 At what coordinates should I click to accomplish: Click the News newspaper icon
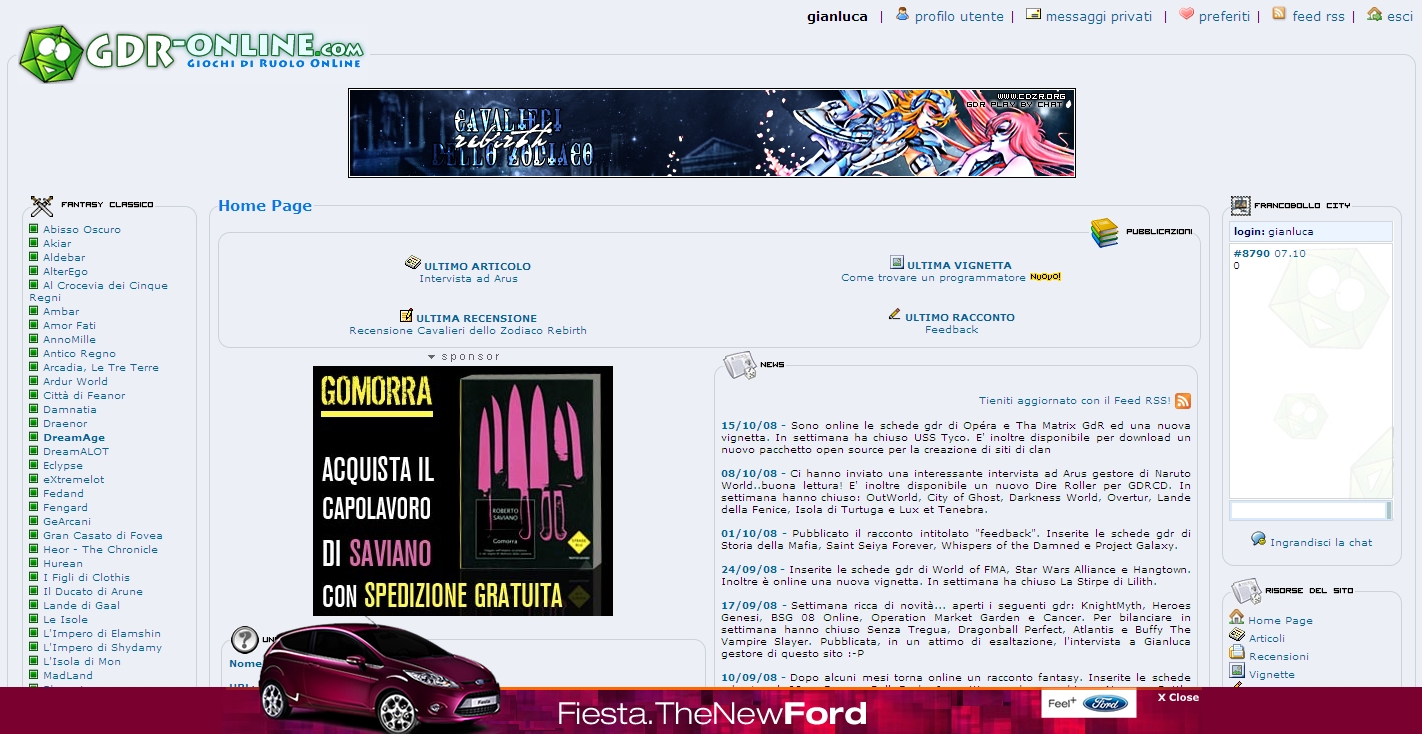coord(739,365)
